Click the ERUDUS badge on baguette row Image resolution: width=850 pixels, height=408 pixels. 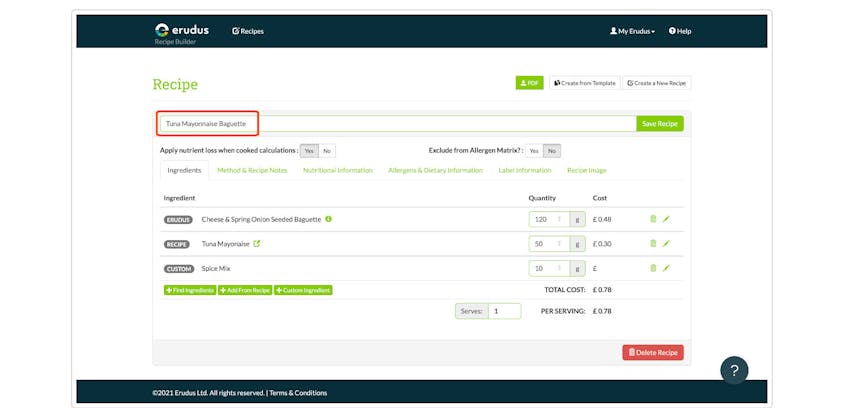coord(178,219)
